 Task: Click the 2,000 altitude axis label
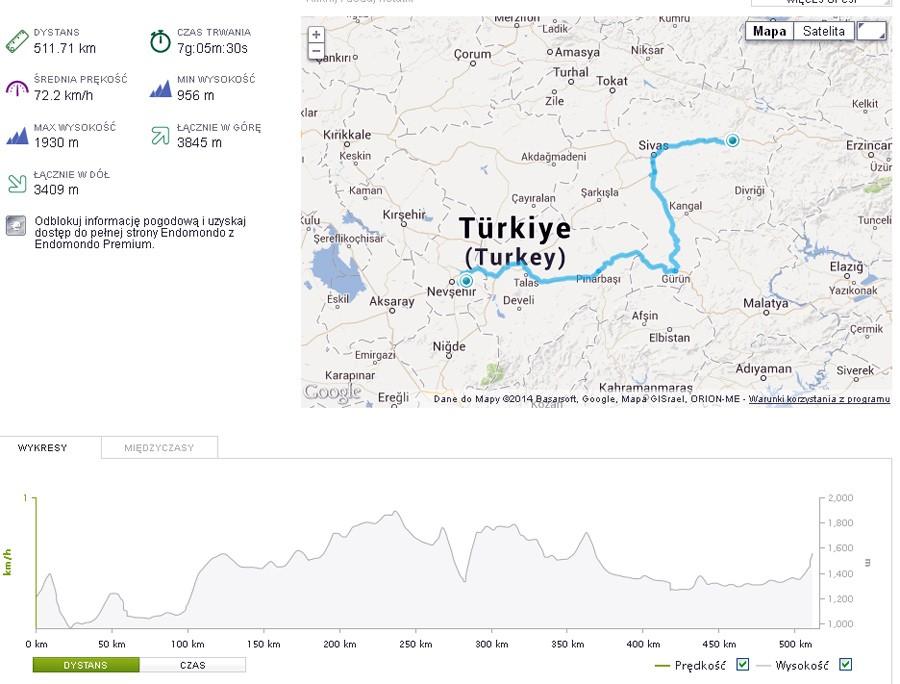click(x=840, y=498)
